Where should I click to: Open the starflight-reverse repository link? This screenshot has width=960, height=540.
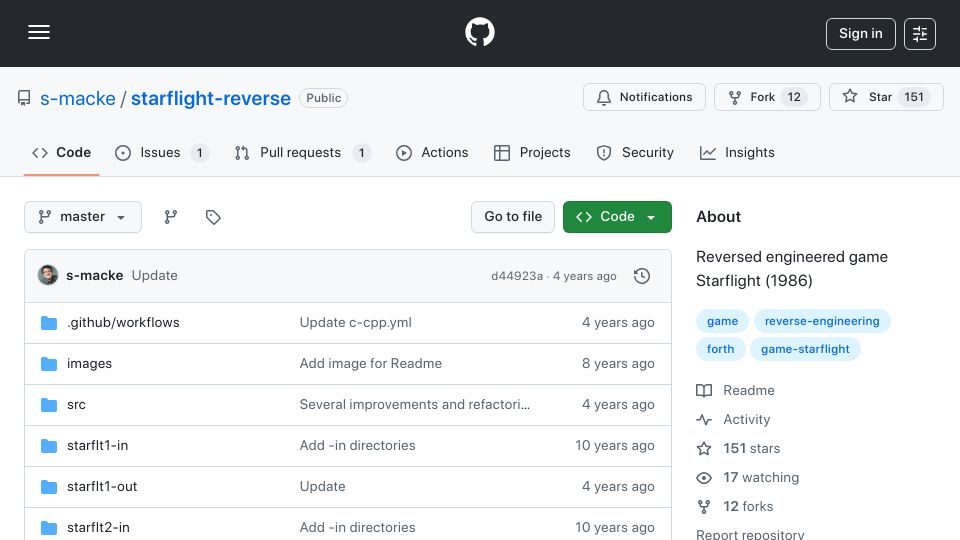(x=211, y=98)
